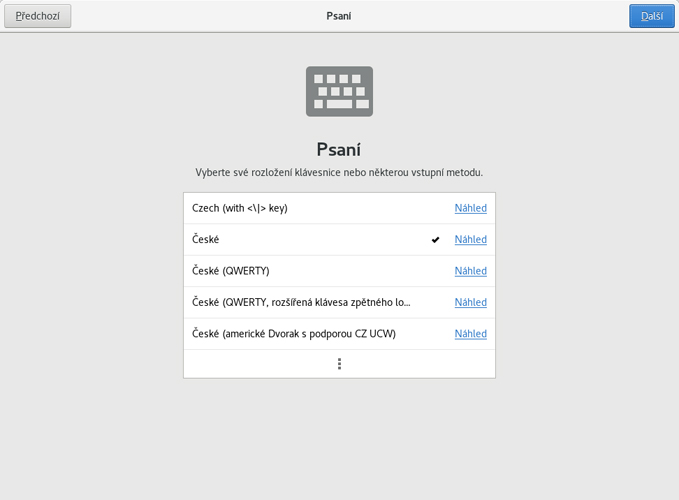Click the large Psaní heading
Viewport: 679px width, 500px height.
(339, 150)
